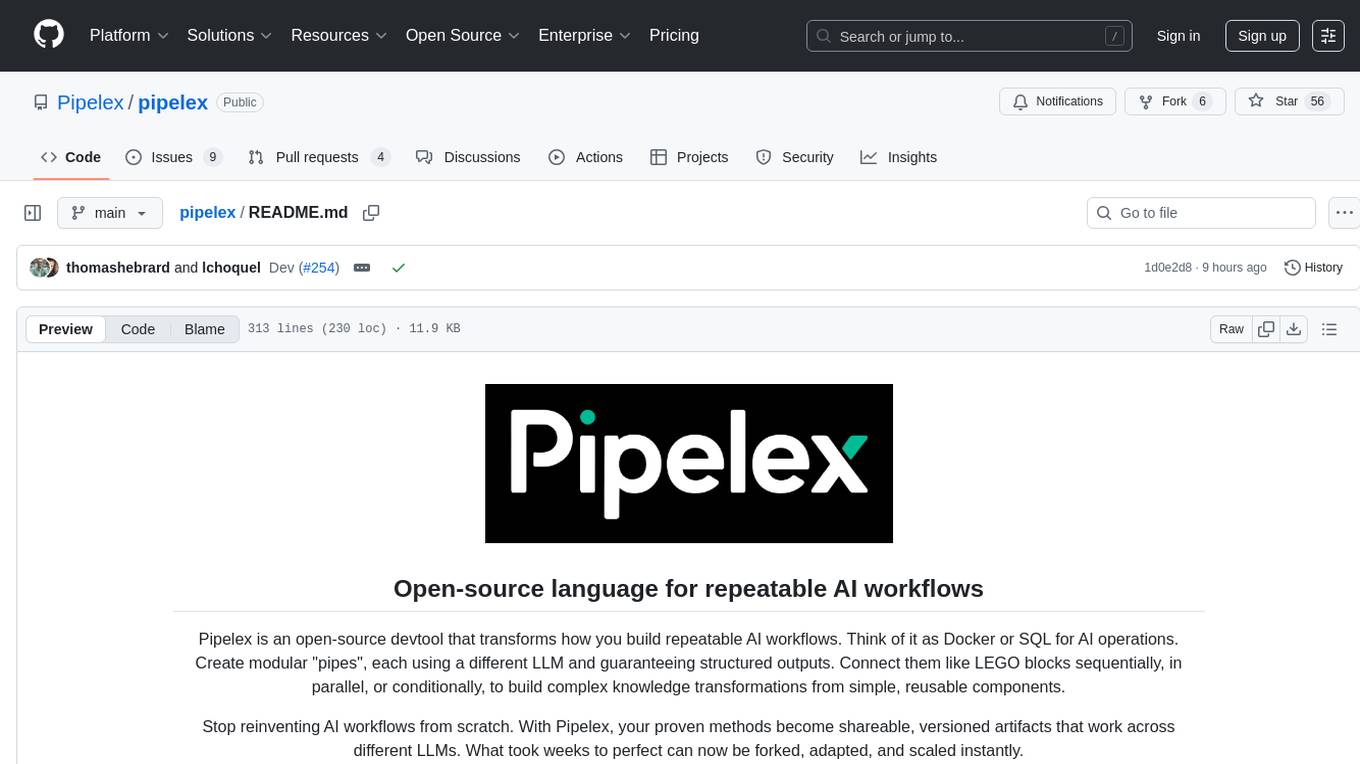Screen dimensions: 1360x764
Task: Click the Sign up button
Action: [1262, 36]
